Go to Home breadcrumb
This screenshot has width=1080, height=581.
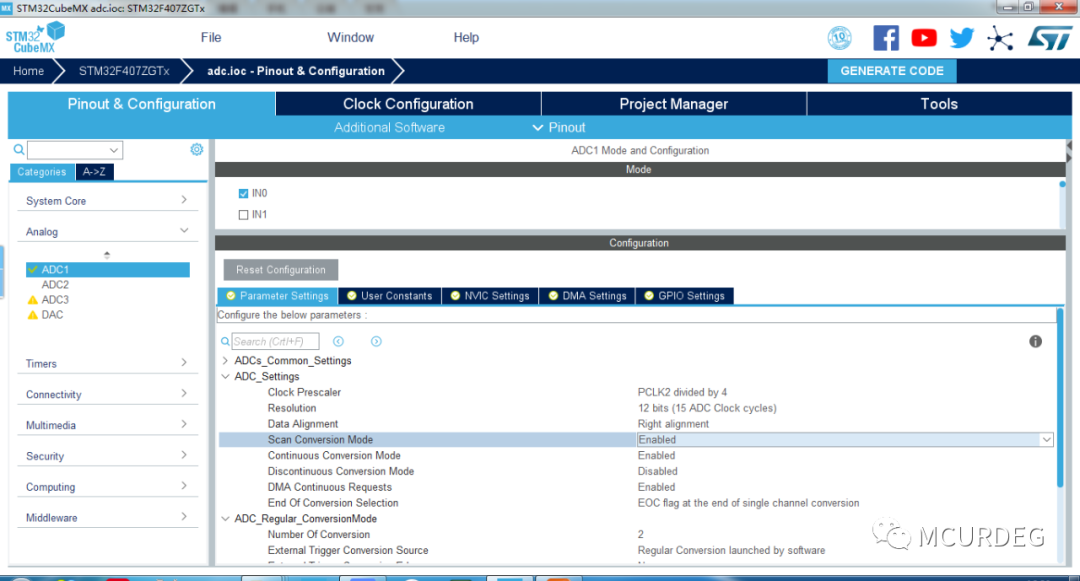pos(28,71)
